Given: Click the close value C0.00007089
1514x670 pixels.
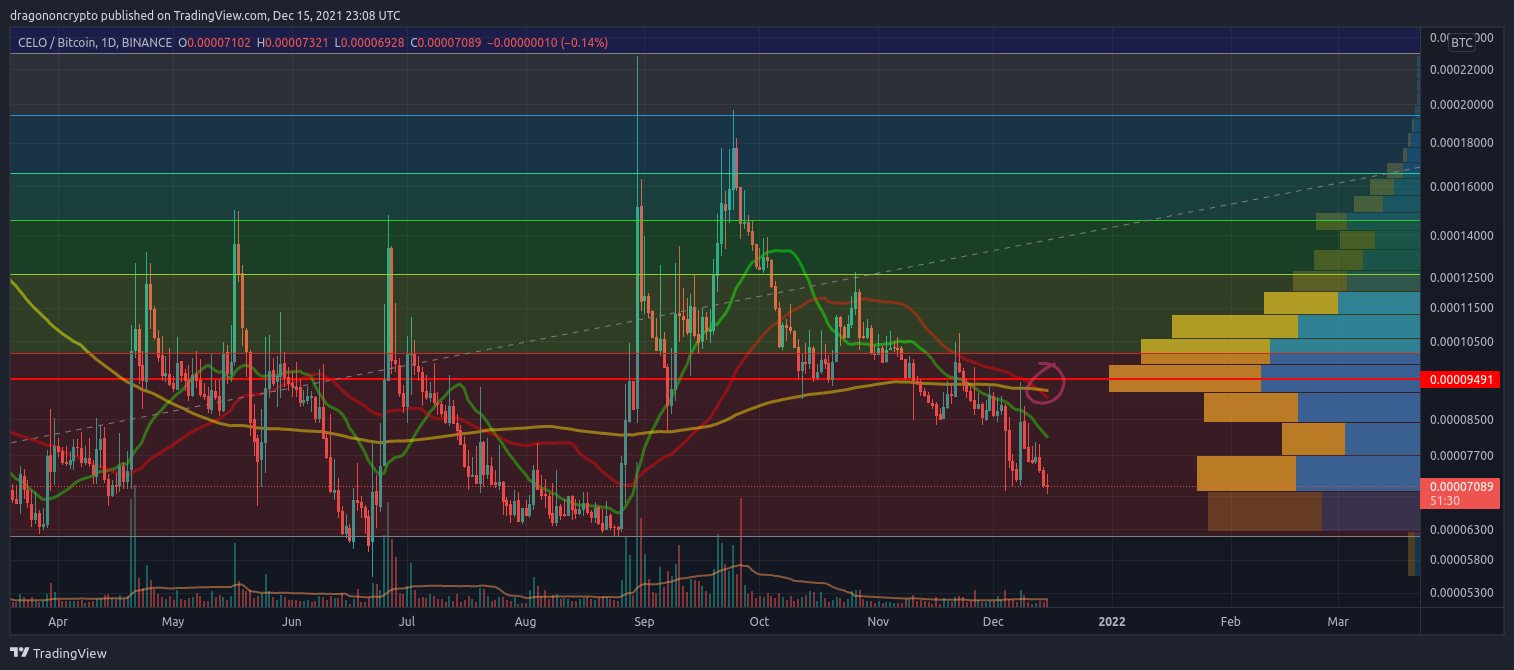Looking at the screenshot, I should point(448,43).
